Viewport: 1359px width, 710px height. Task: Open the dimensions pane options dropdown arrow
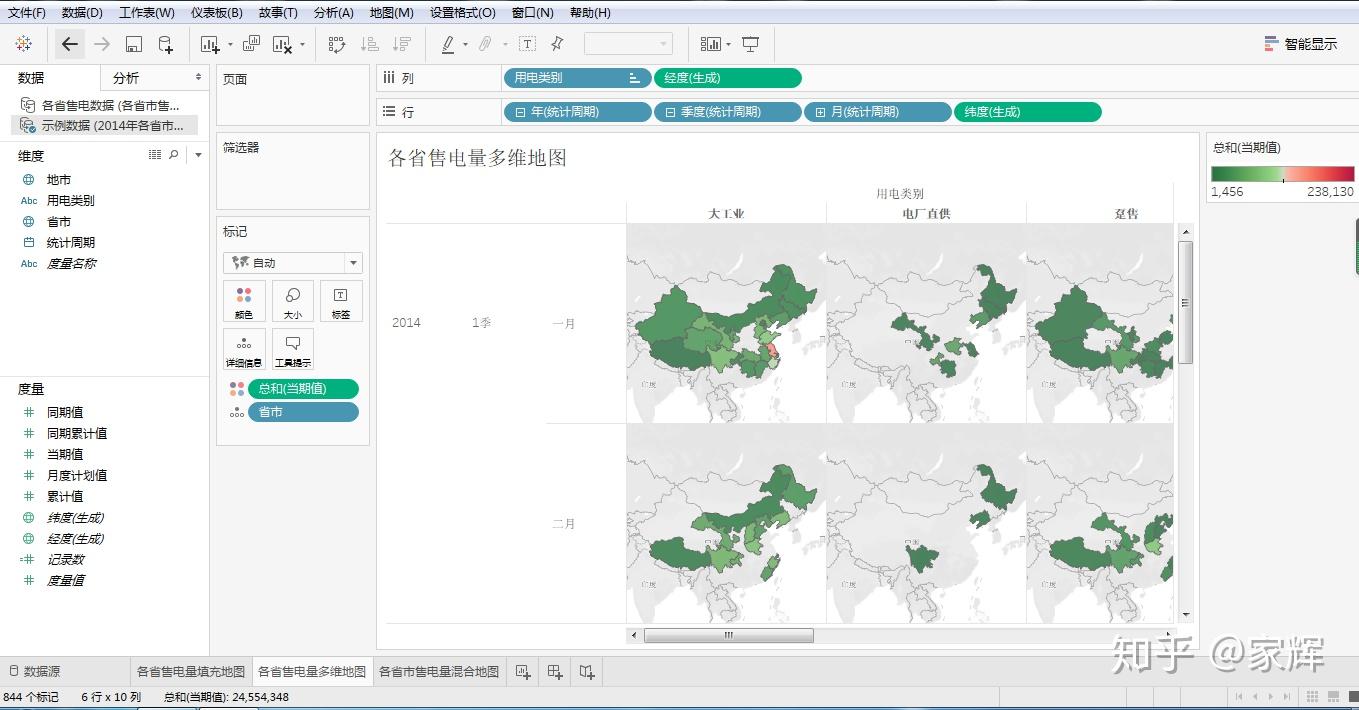pyautogui.click(x=196, y=155)
